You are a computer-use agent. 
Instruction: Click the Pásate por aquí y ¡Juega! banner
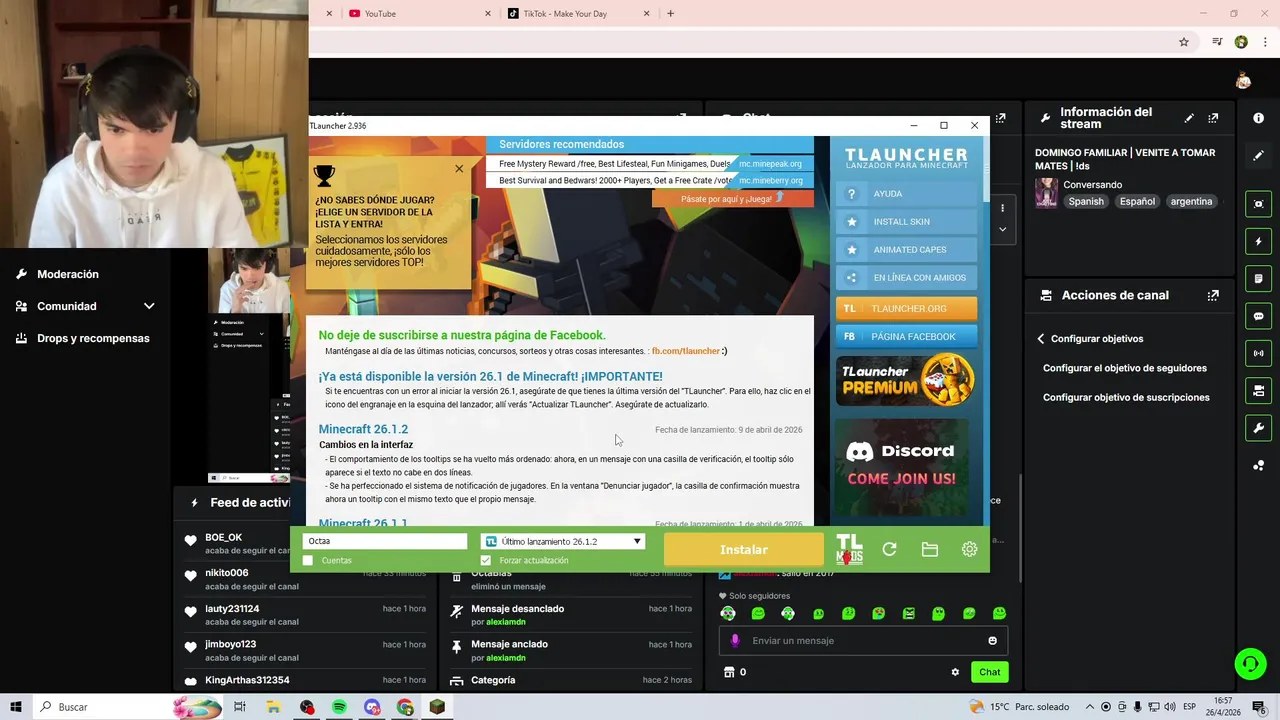point(732,198)
